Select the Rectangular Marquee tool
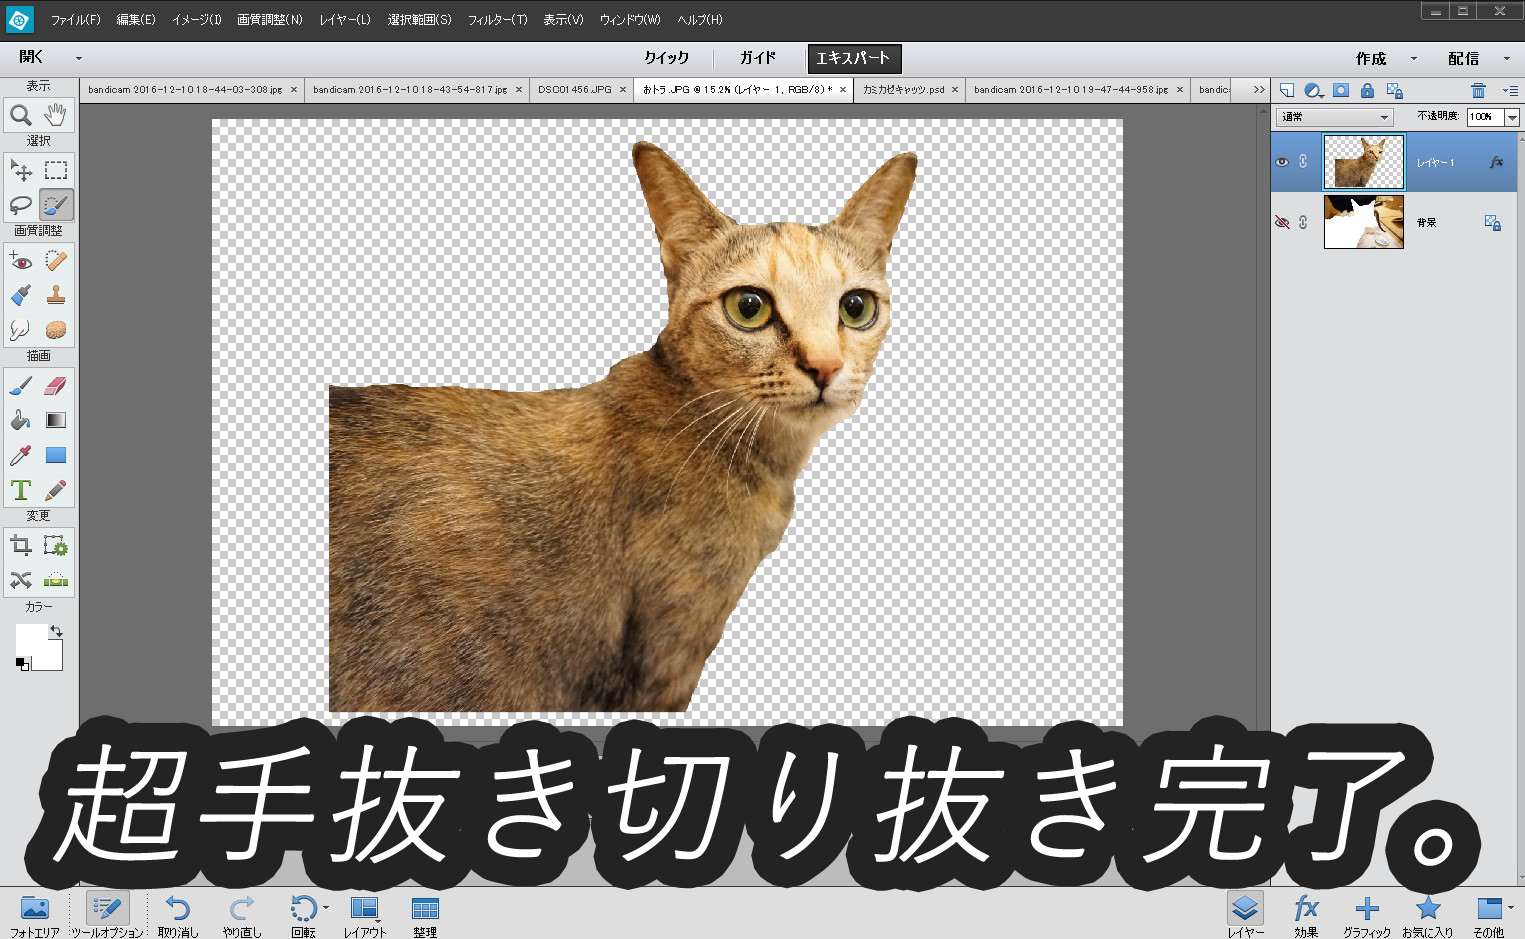1525x939 pixels. 56,170
